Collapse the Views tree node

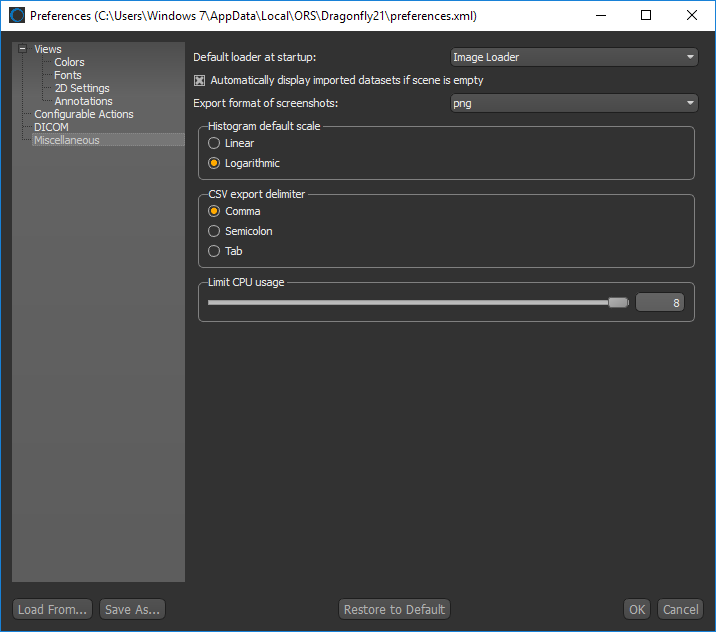(22, 49)
